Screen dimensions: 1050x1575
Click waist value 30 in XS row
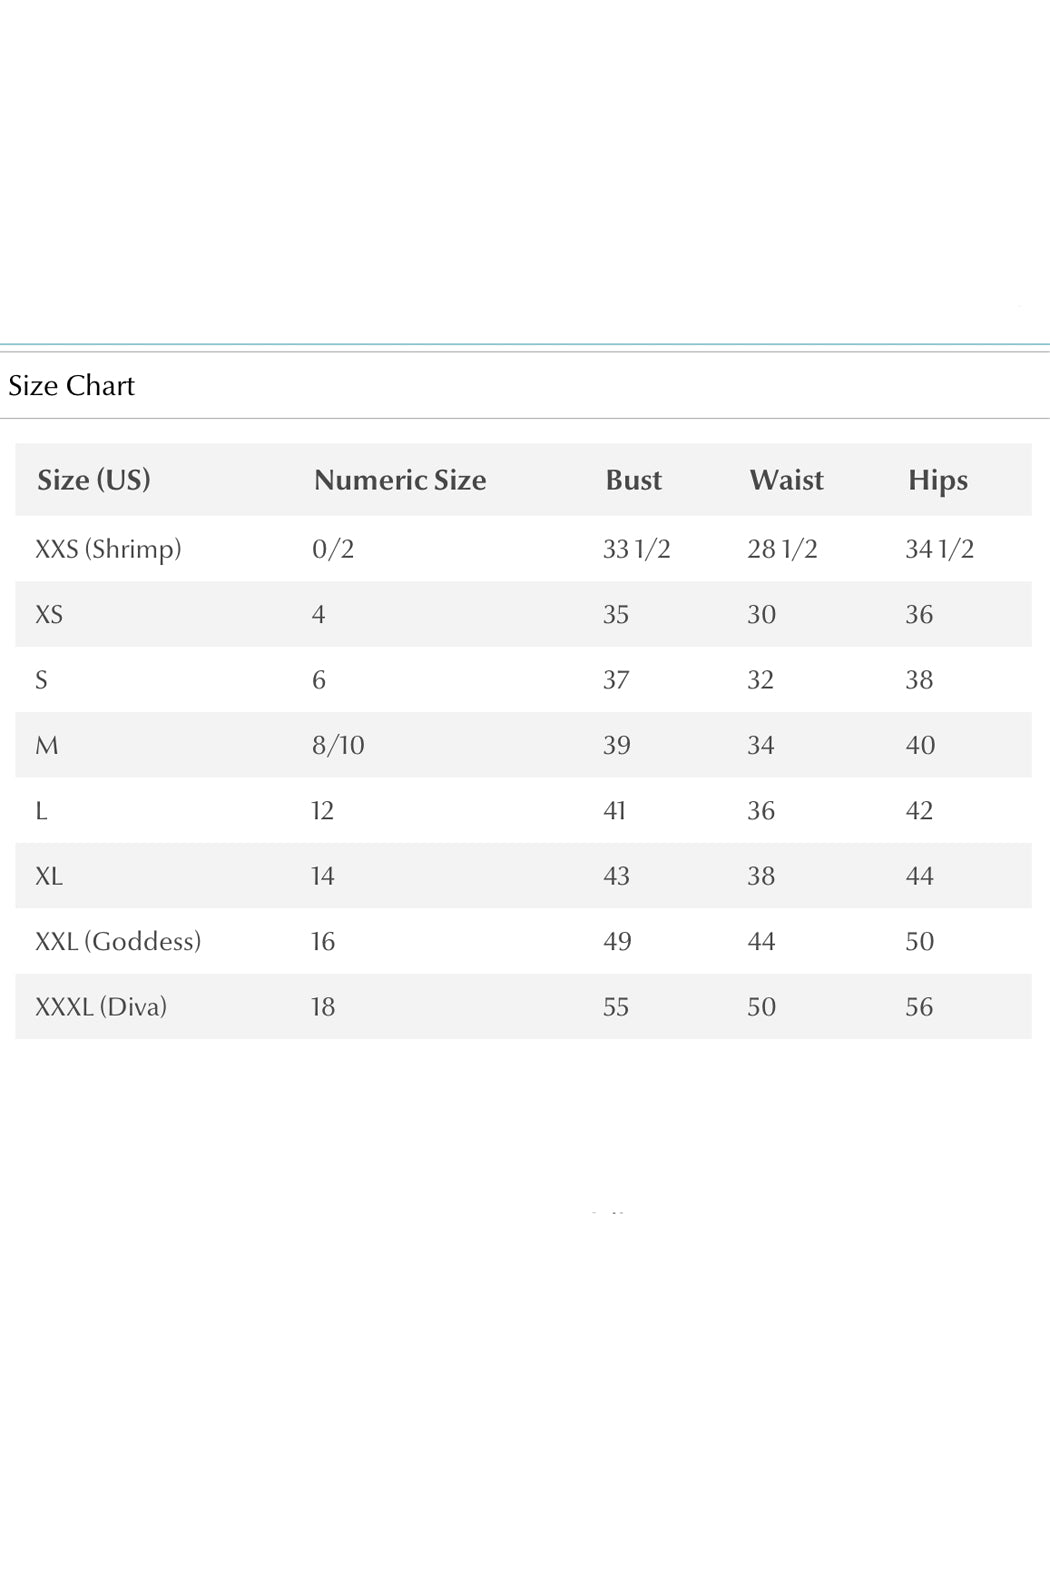(x=761, y=615)
